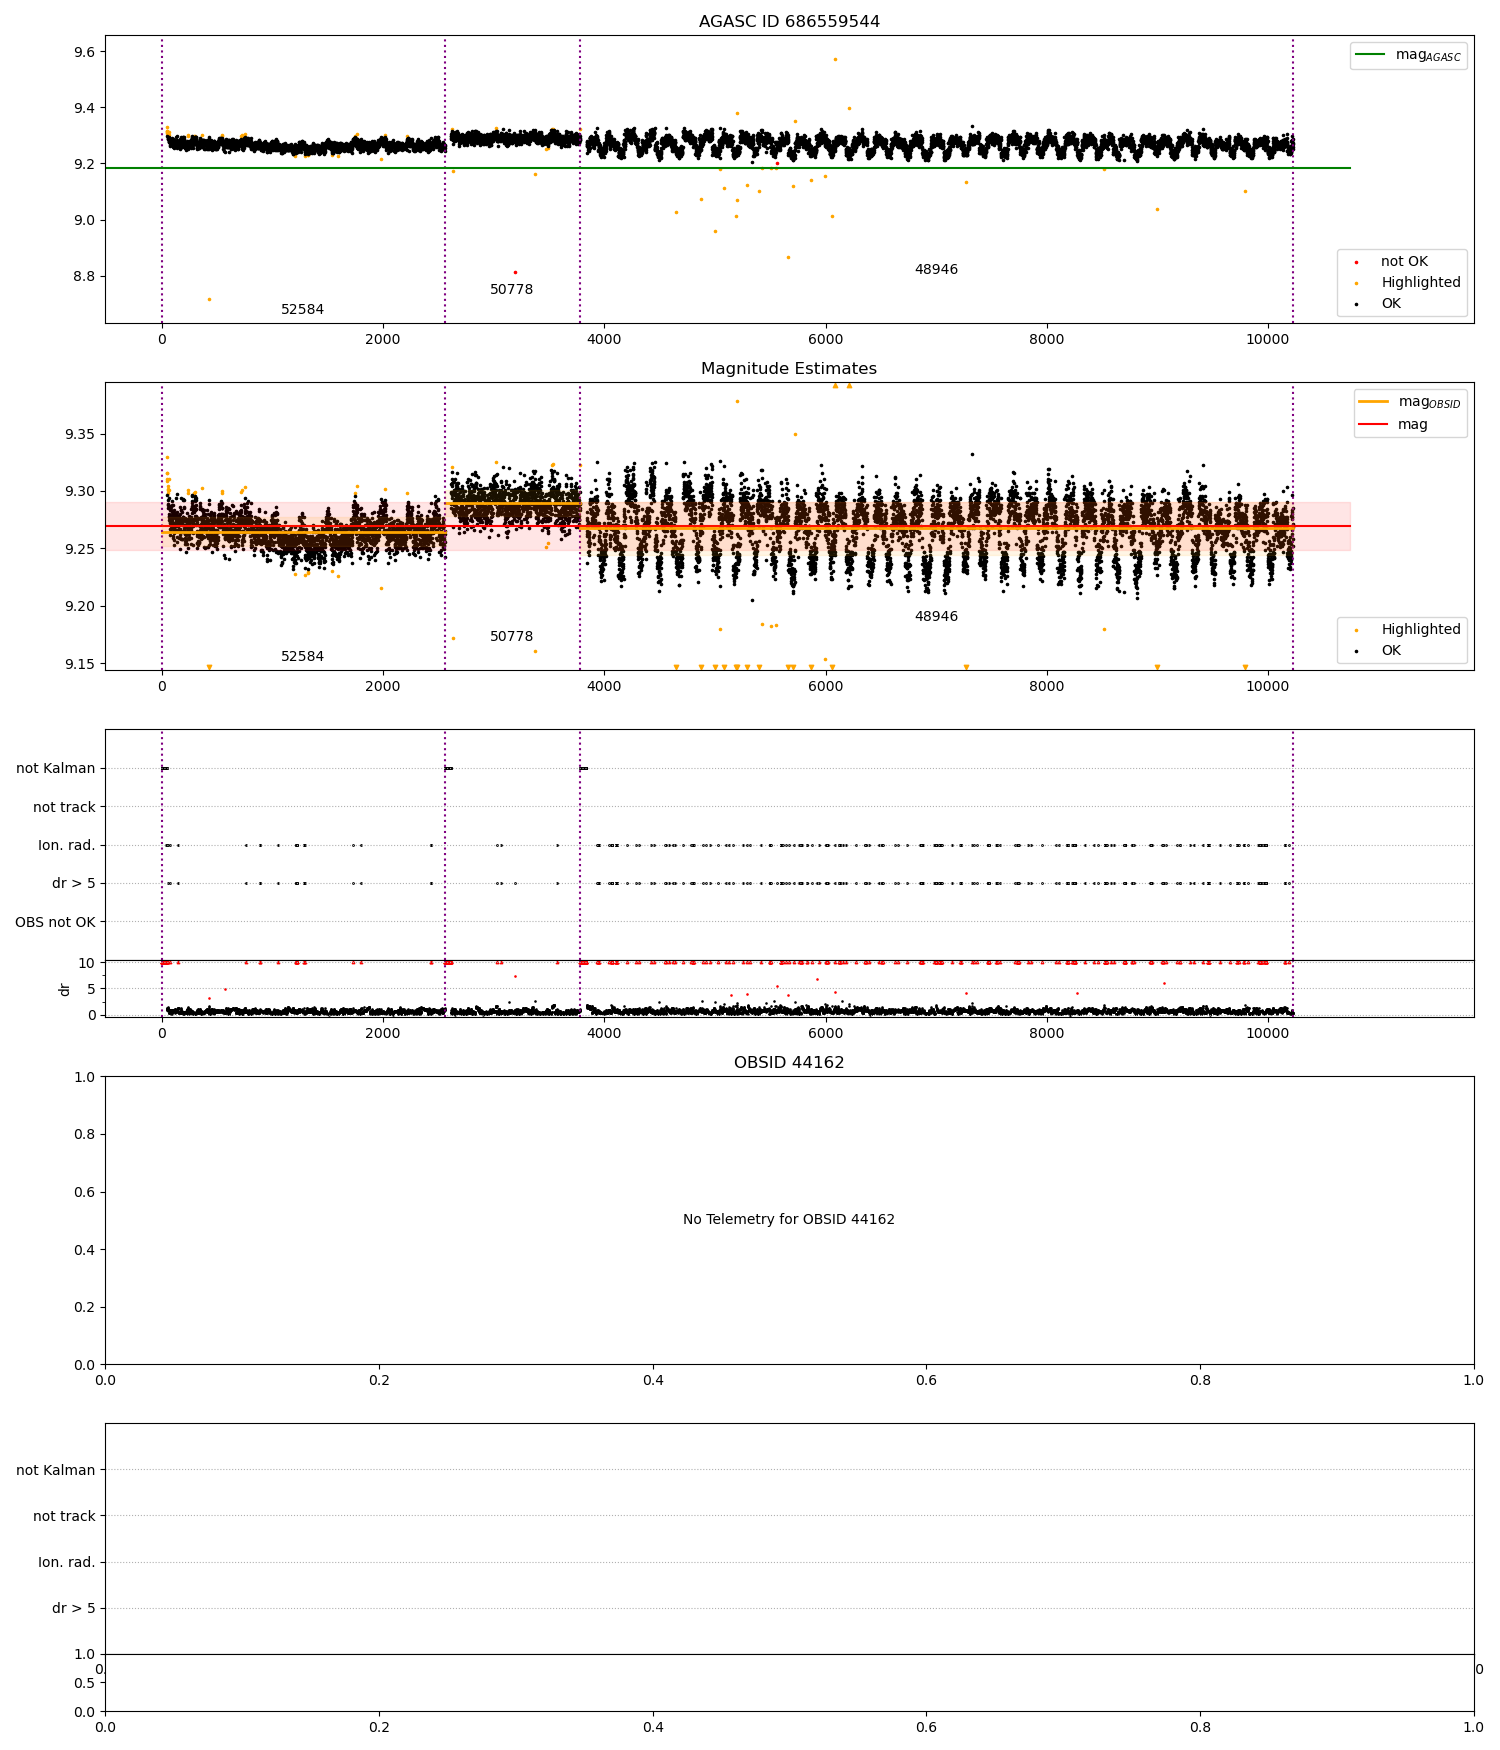
Task: Click the red 'mag' legend entry
Action: pos(1393,425)
